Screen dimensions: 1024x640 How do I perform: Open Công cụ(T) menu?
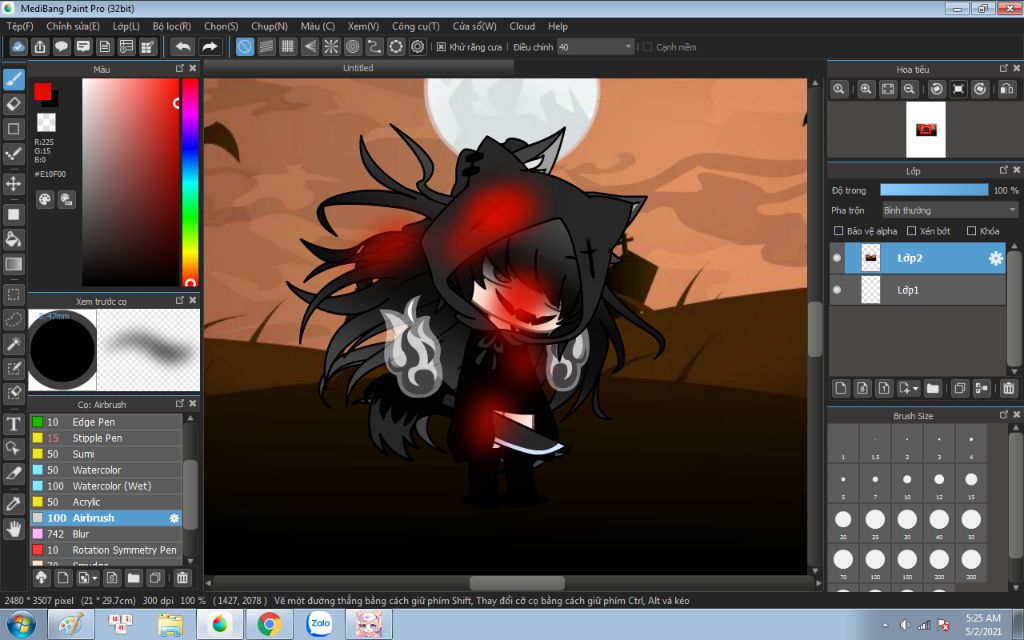(415, 26)
